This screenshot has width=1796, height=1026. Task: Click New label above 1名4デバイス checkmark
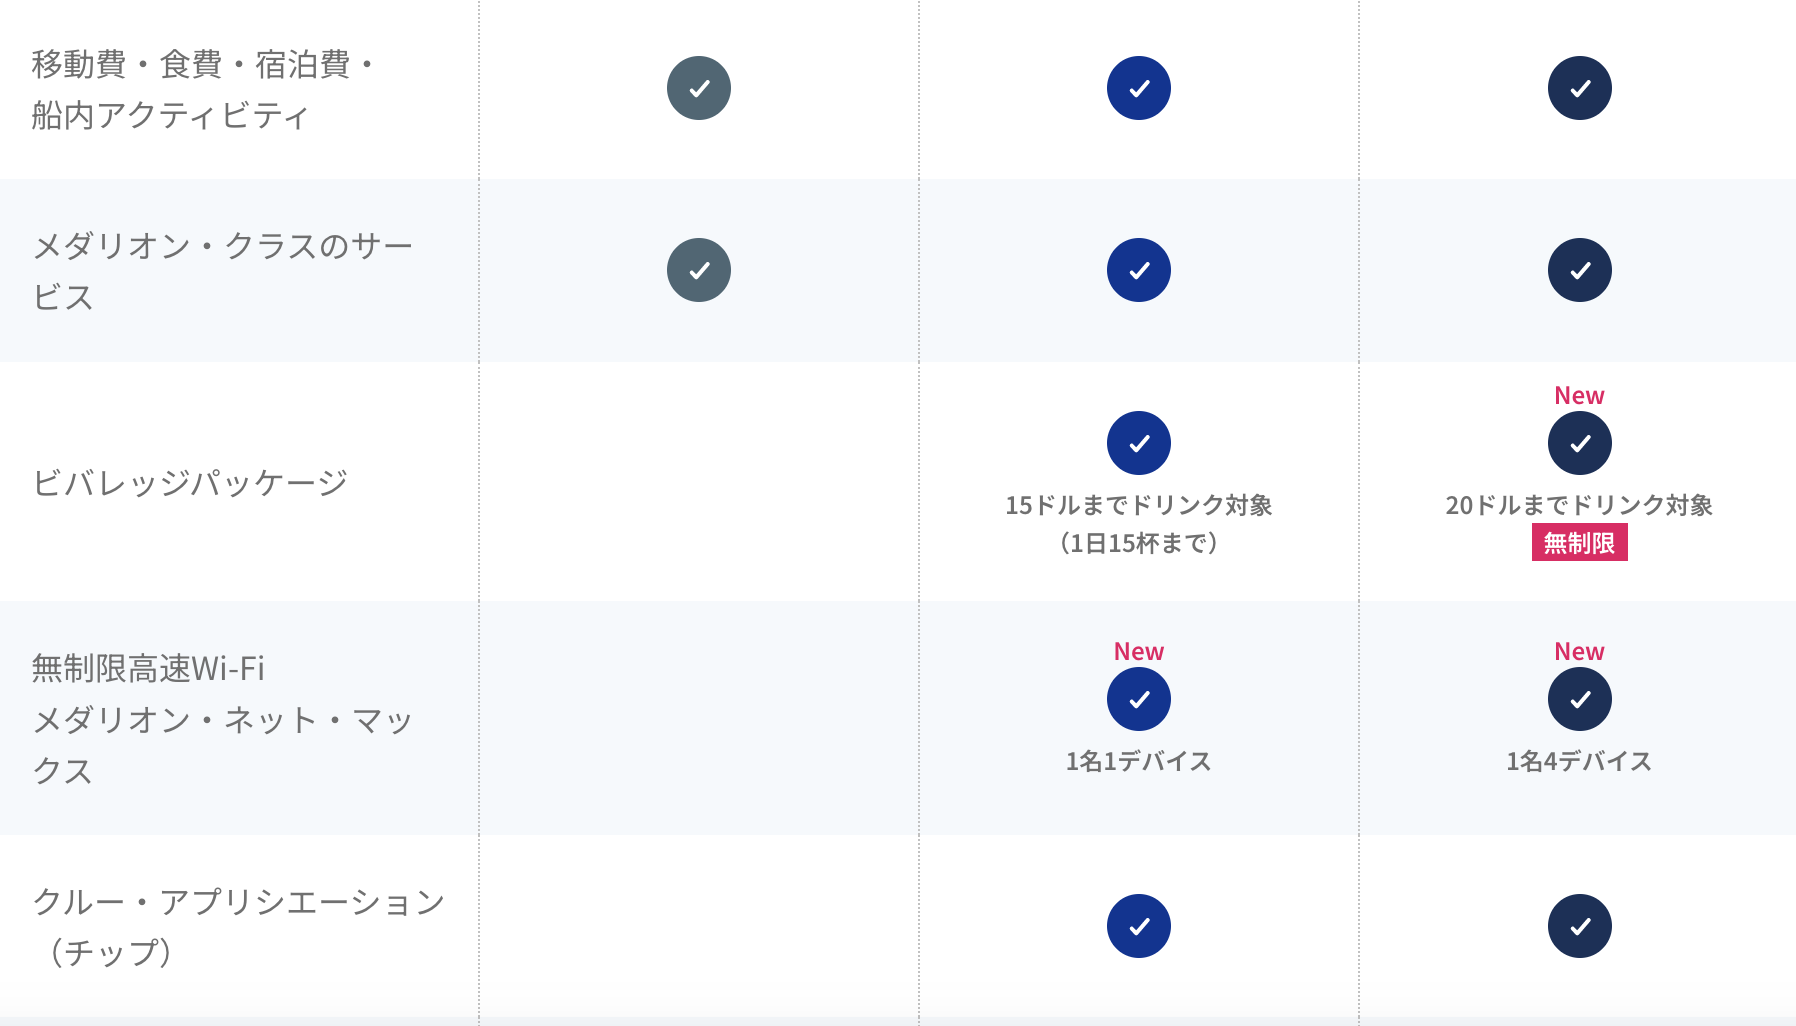1579,652
